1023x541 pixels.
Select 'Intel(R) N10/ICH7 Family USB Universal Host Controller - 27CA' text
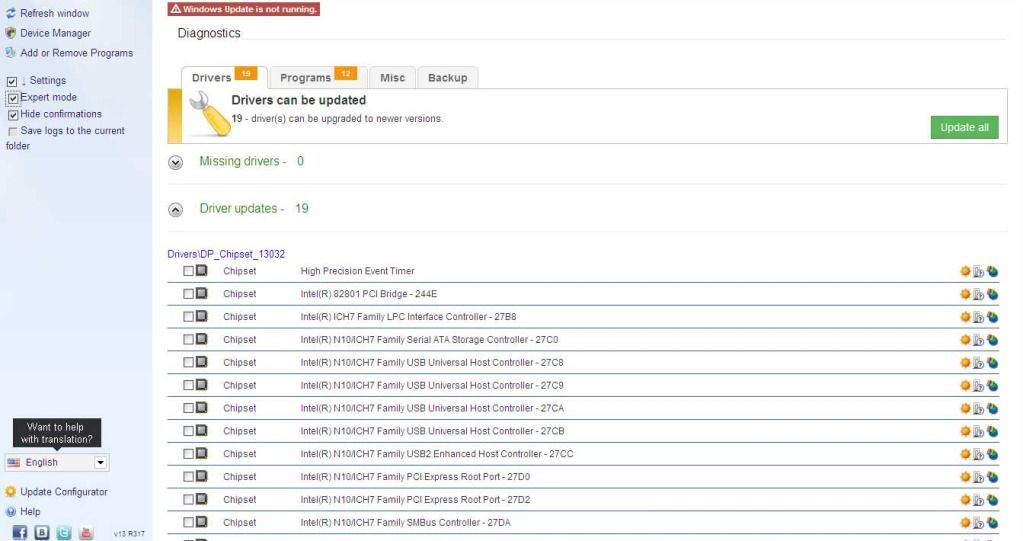click(432, 408)
